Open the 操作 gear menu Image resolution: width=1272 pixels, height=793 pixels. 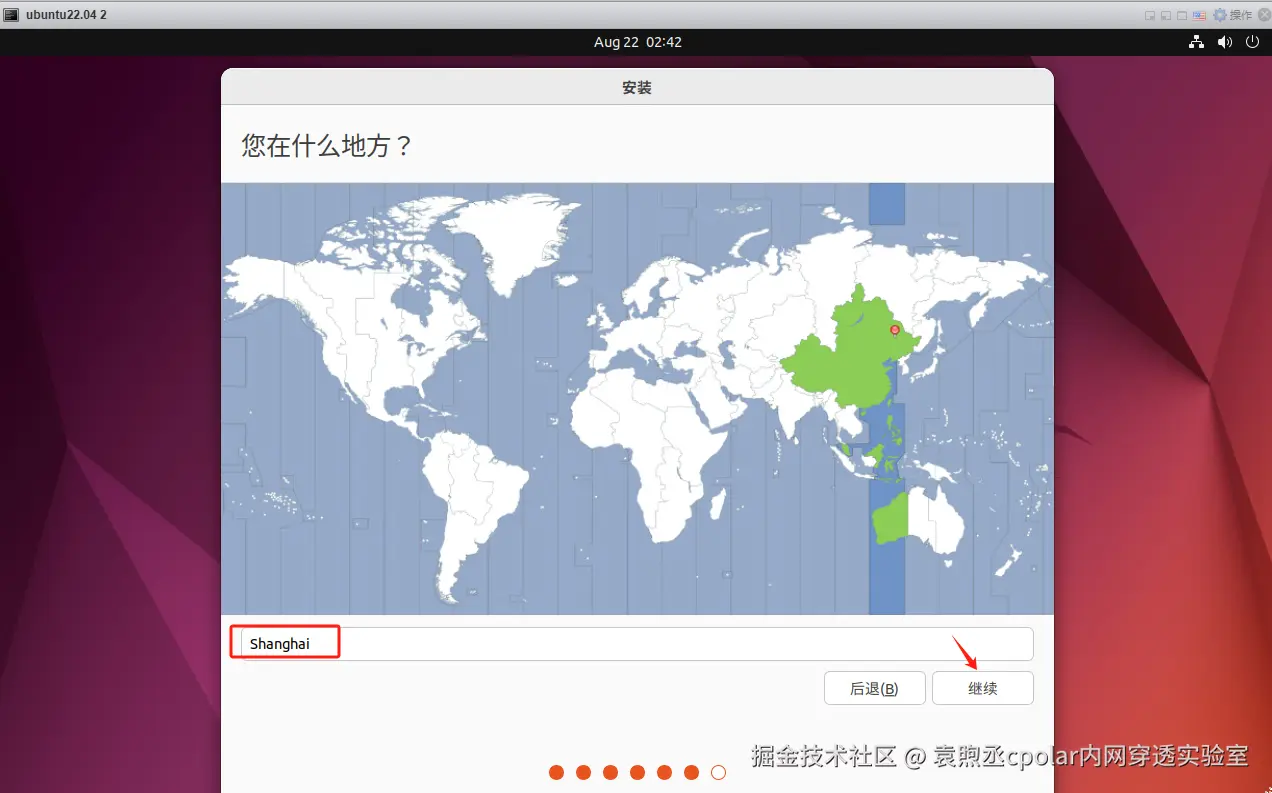click(1232, 14)
